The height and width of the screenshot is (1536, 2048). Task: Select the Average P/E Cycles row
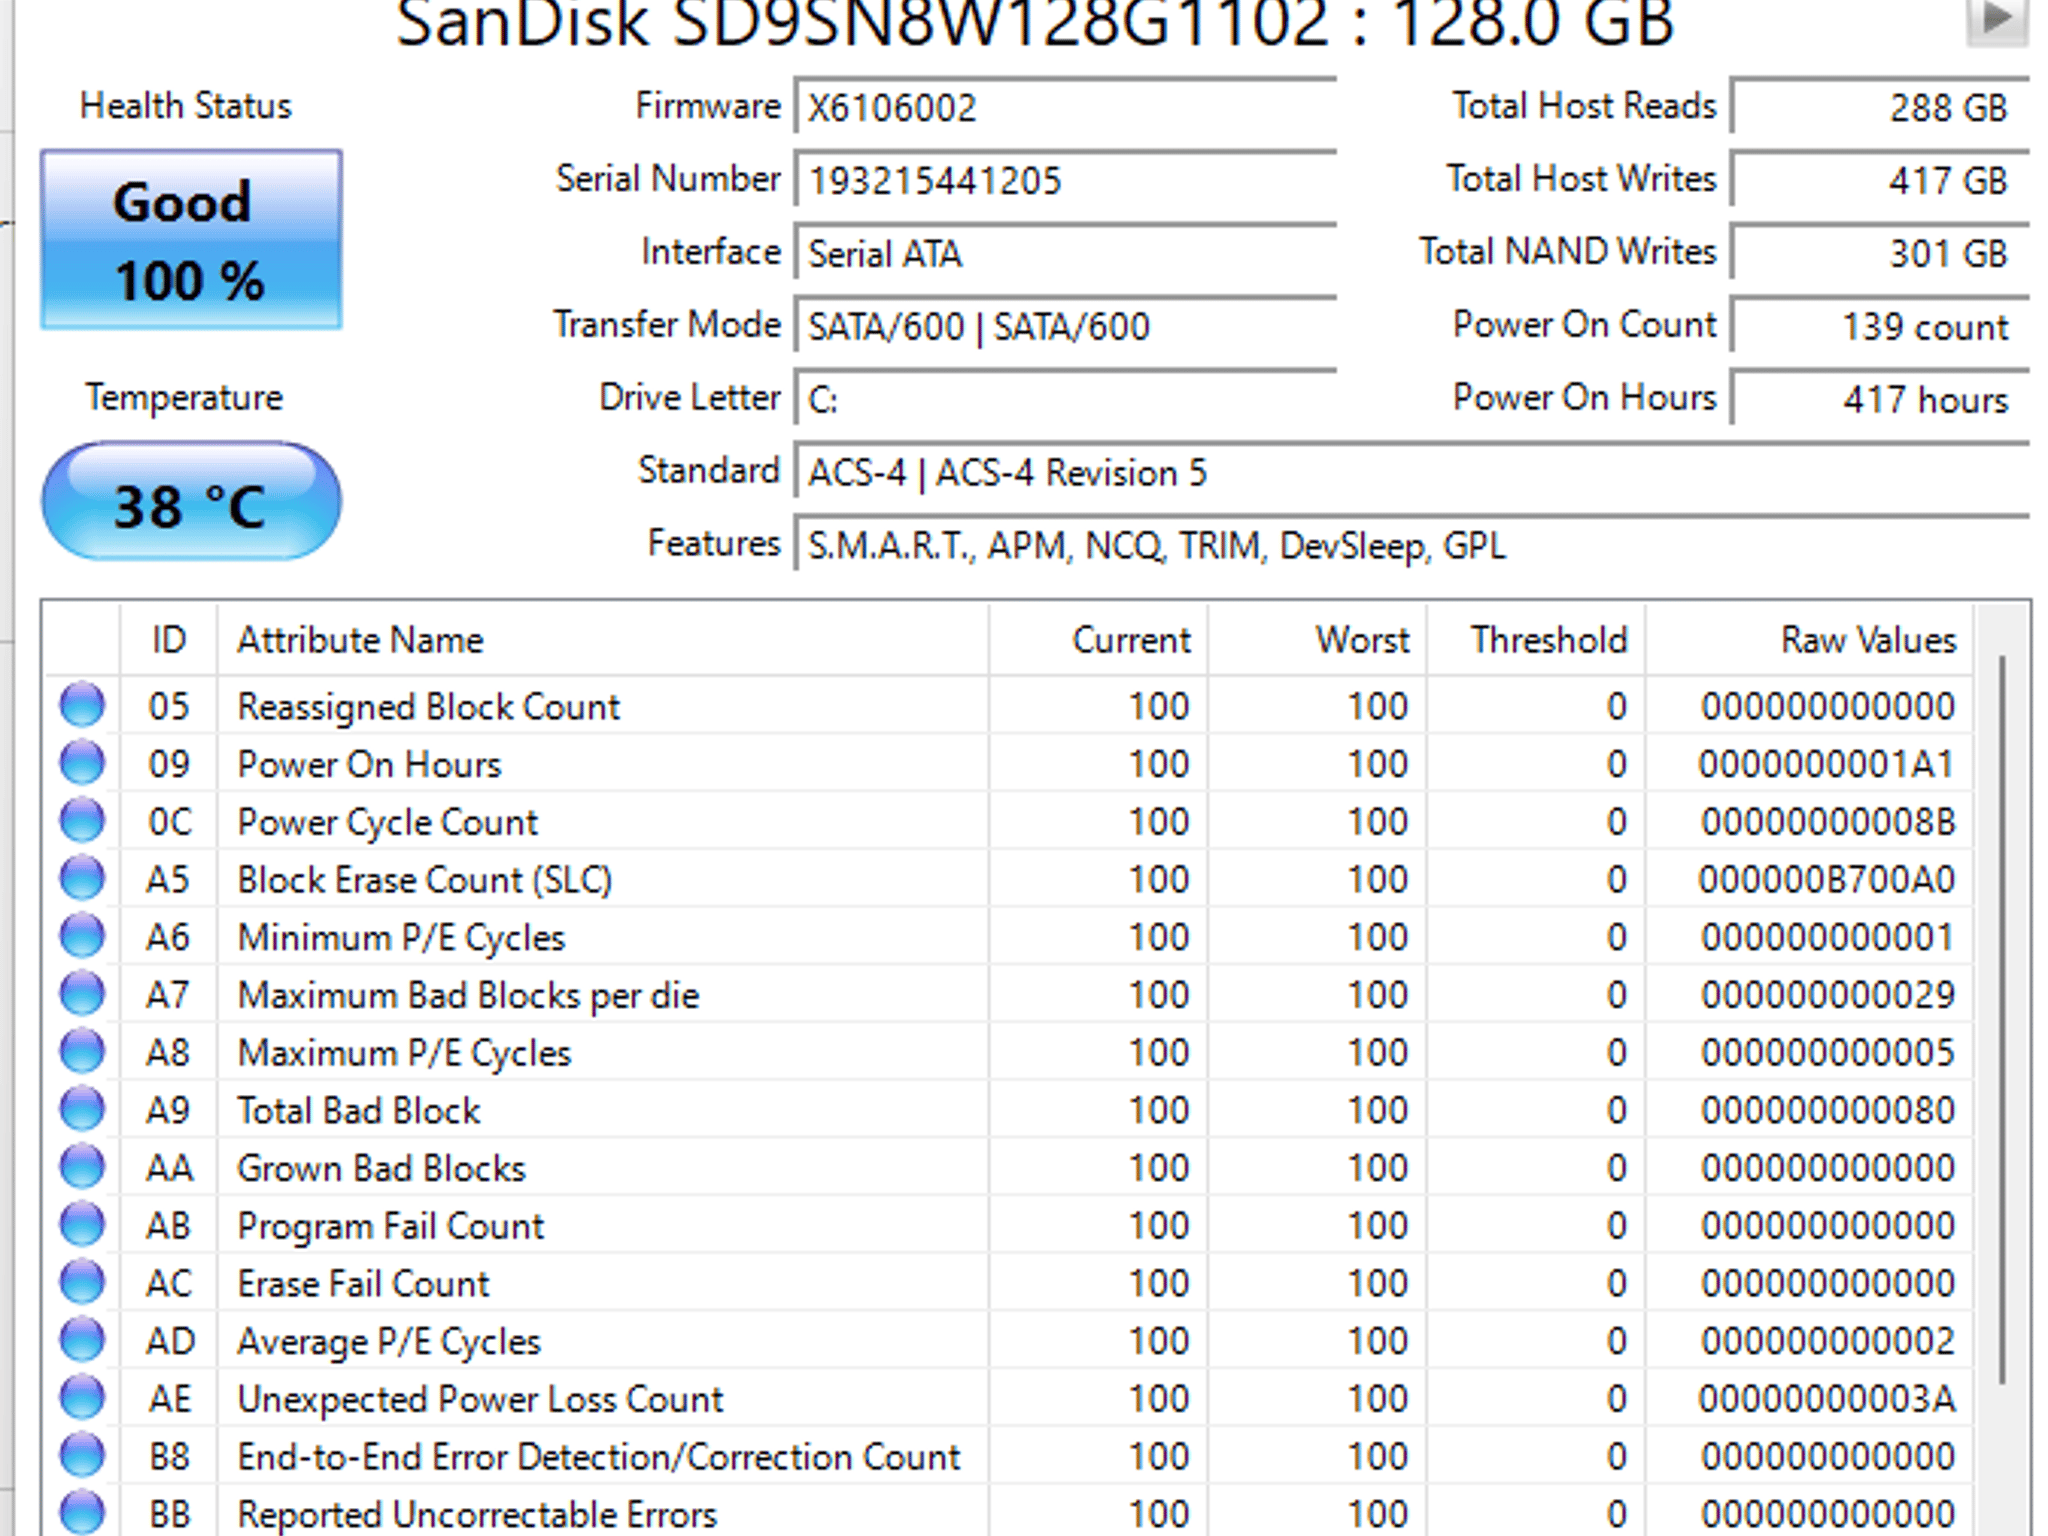pos(1008,1341)
